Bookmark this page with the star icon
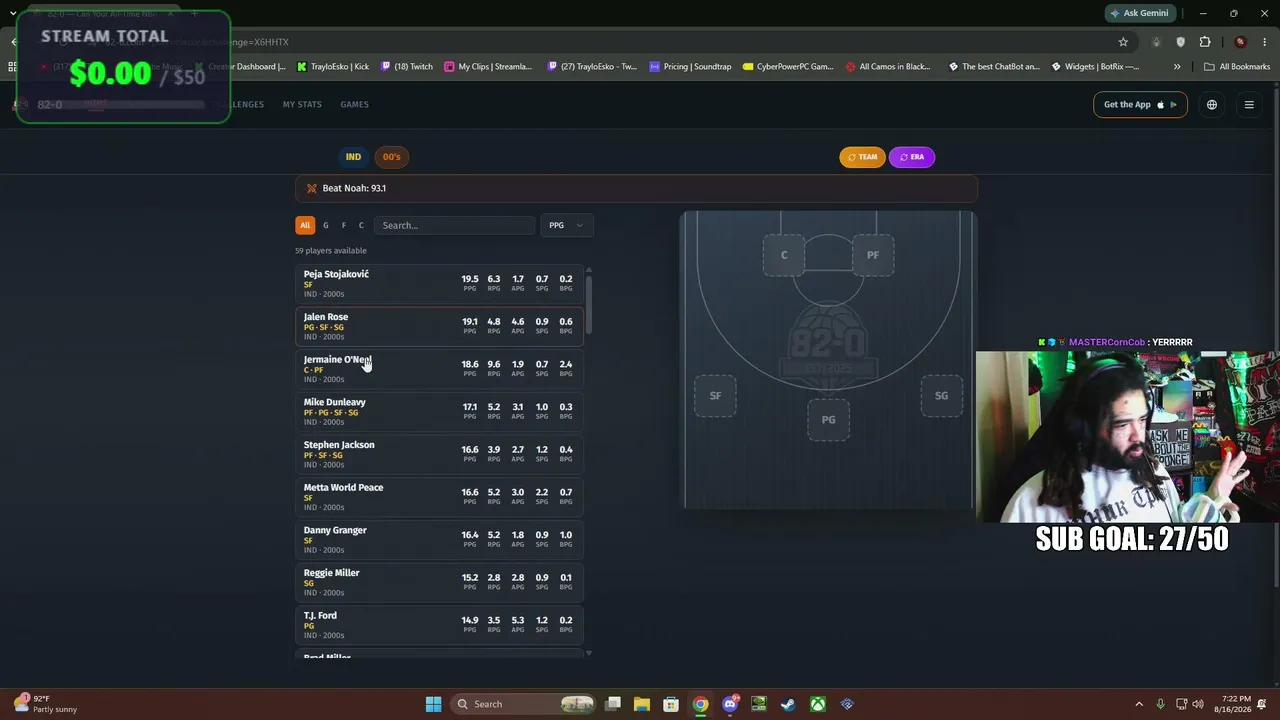The image size is (1280, 720). pyautogui.click(x=1123, y=42)
